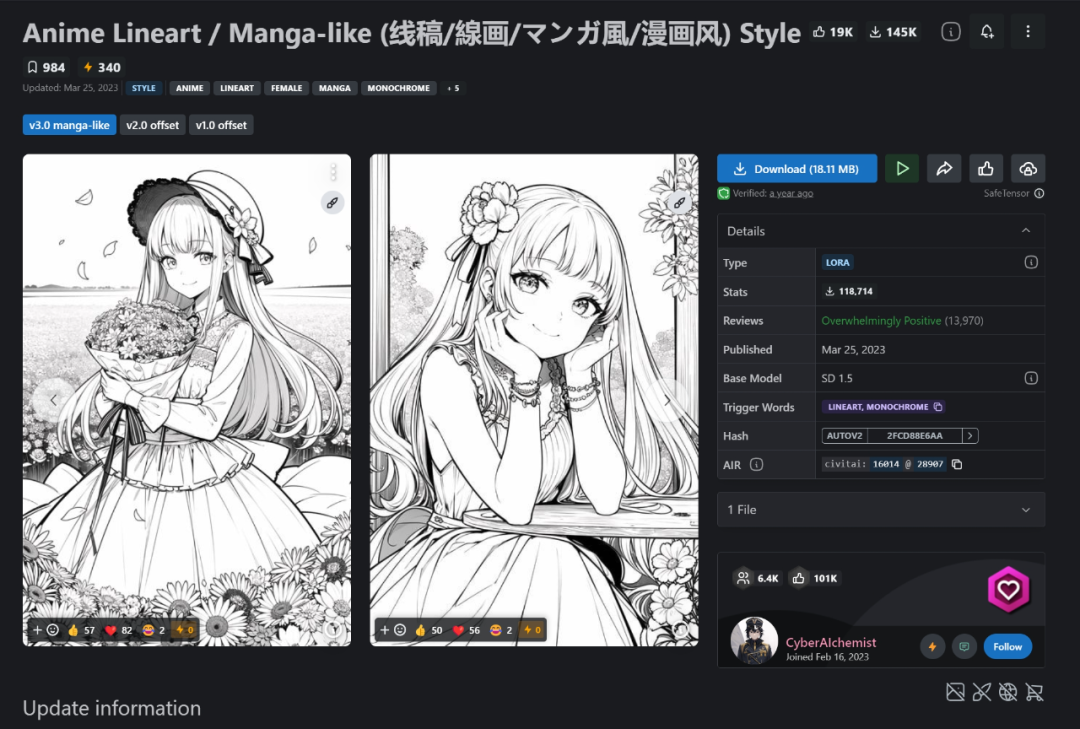This screenshot has height=729, width=1080.
Task: Switch to the v2.0 offset version tab
Action: pos(152,125)
